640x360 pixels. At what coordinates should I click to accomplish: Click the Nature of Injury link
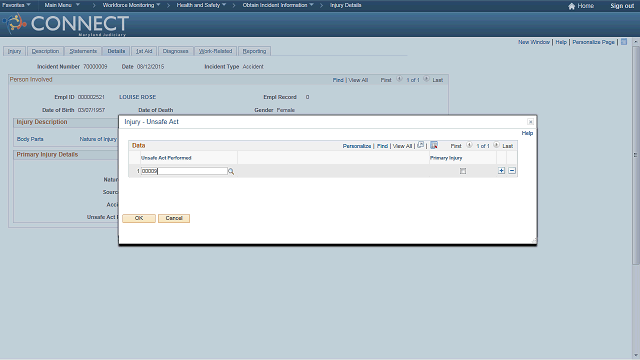[x=98, y=139]
